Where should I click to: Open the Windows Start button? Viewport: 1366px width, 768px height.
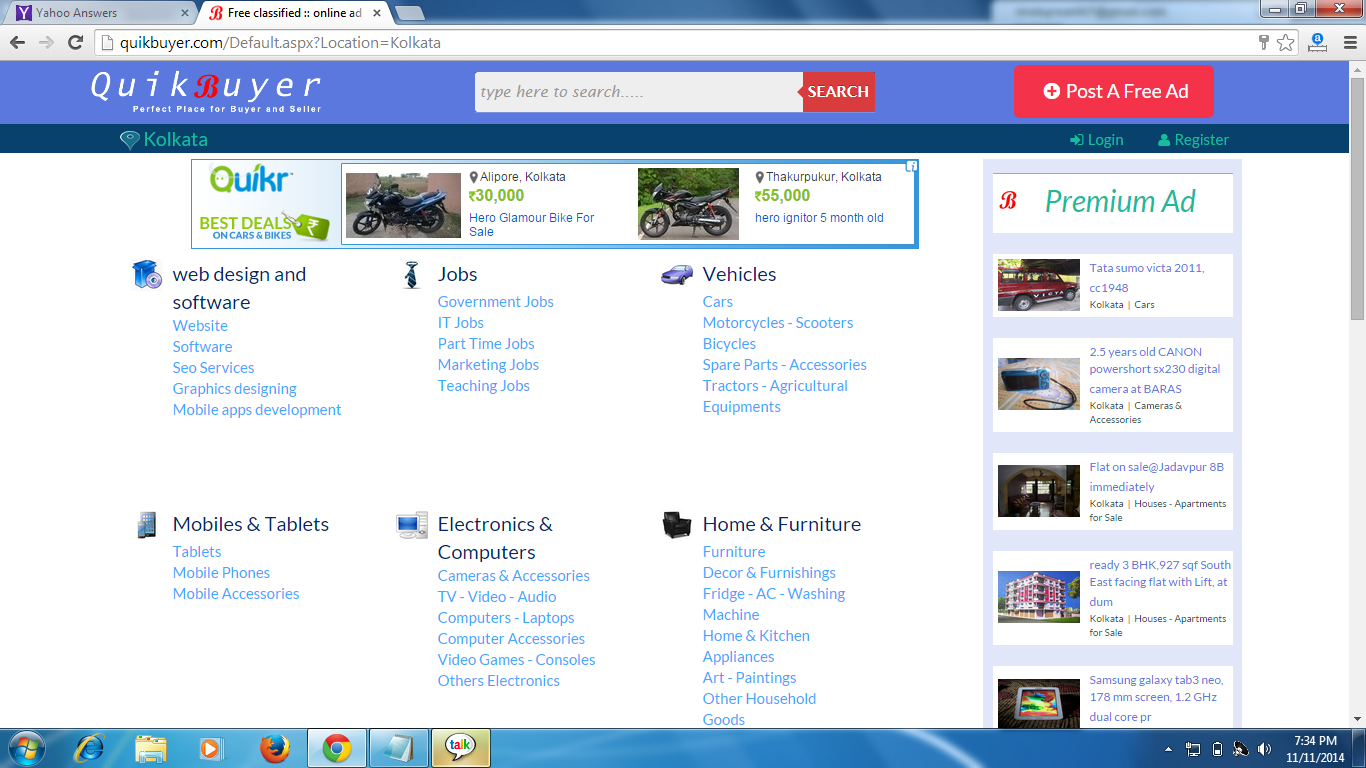(27, 748)
